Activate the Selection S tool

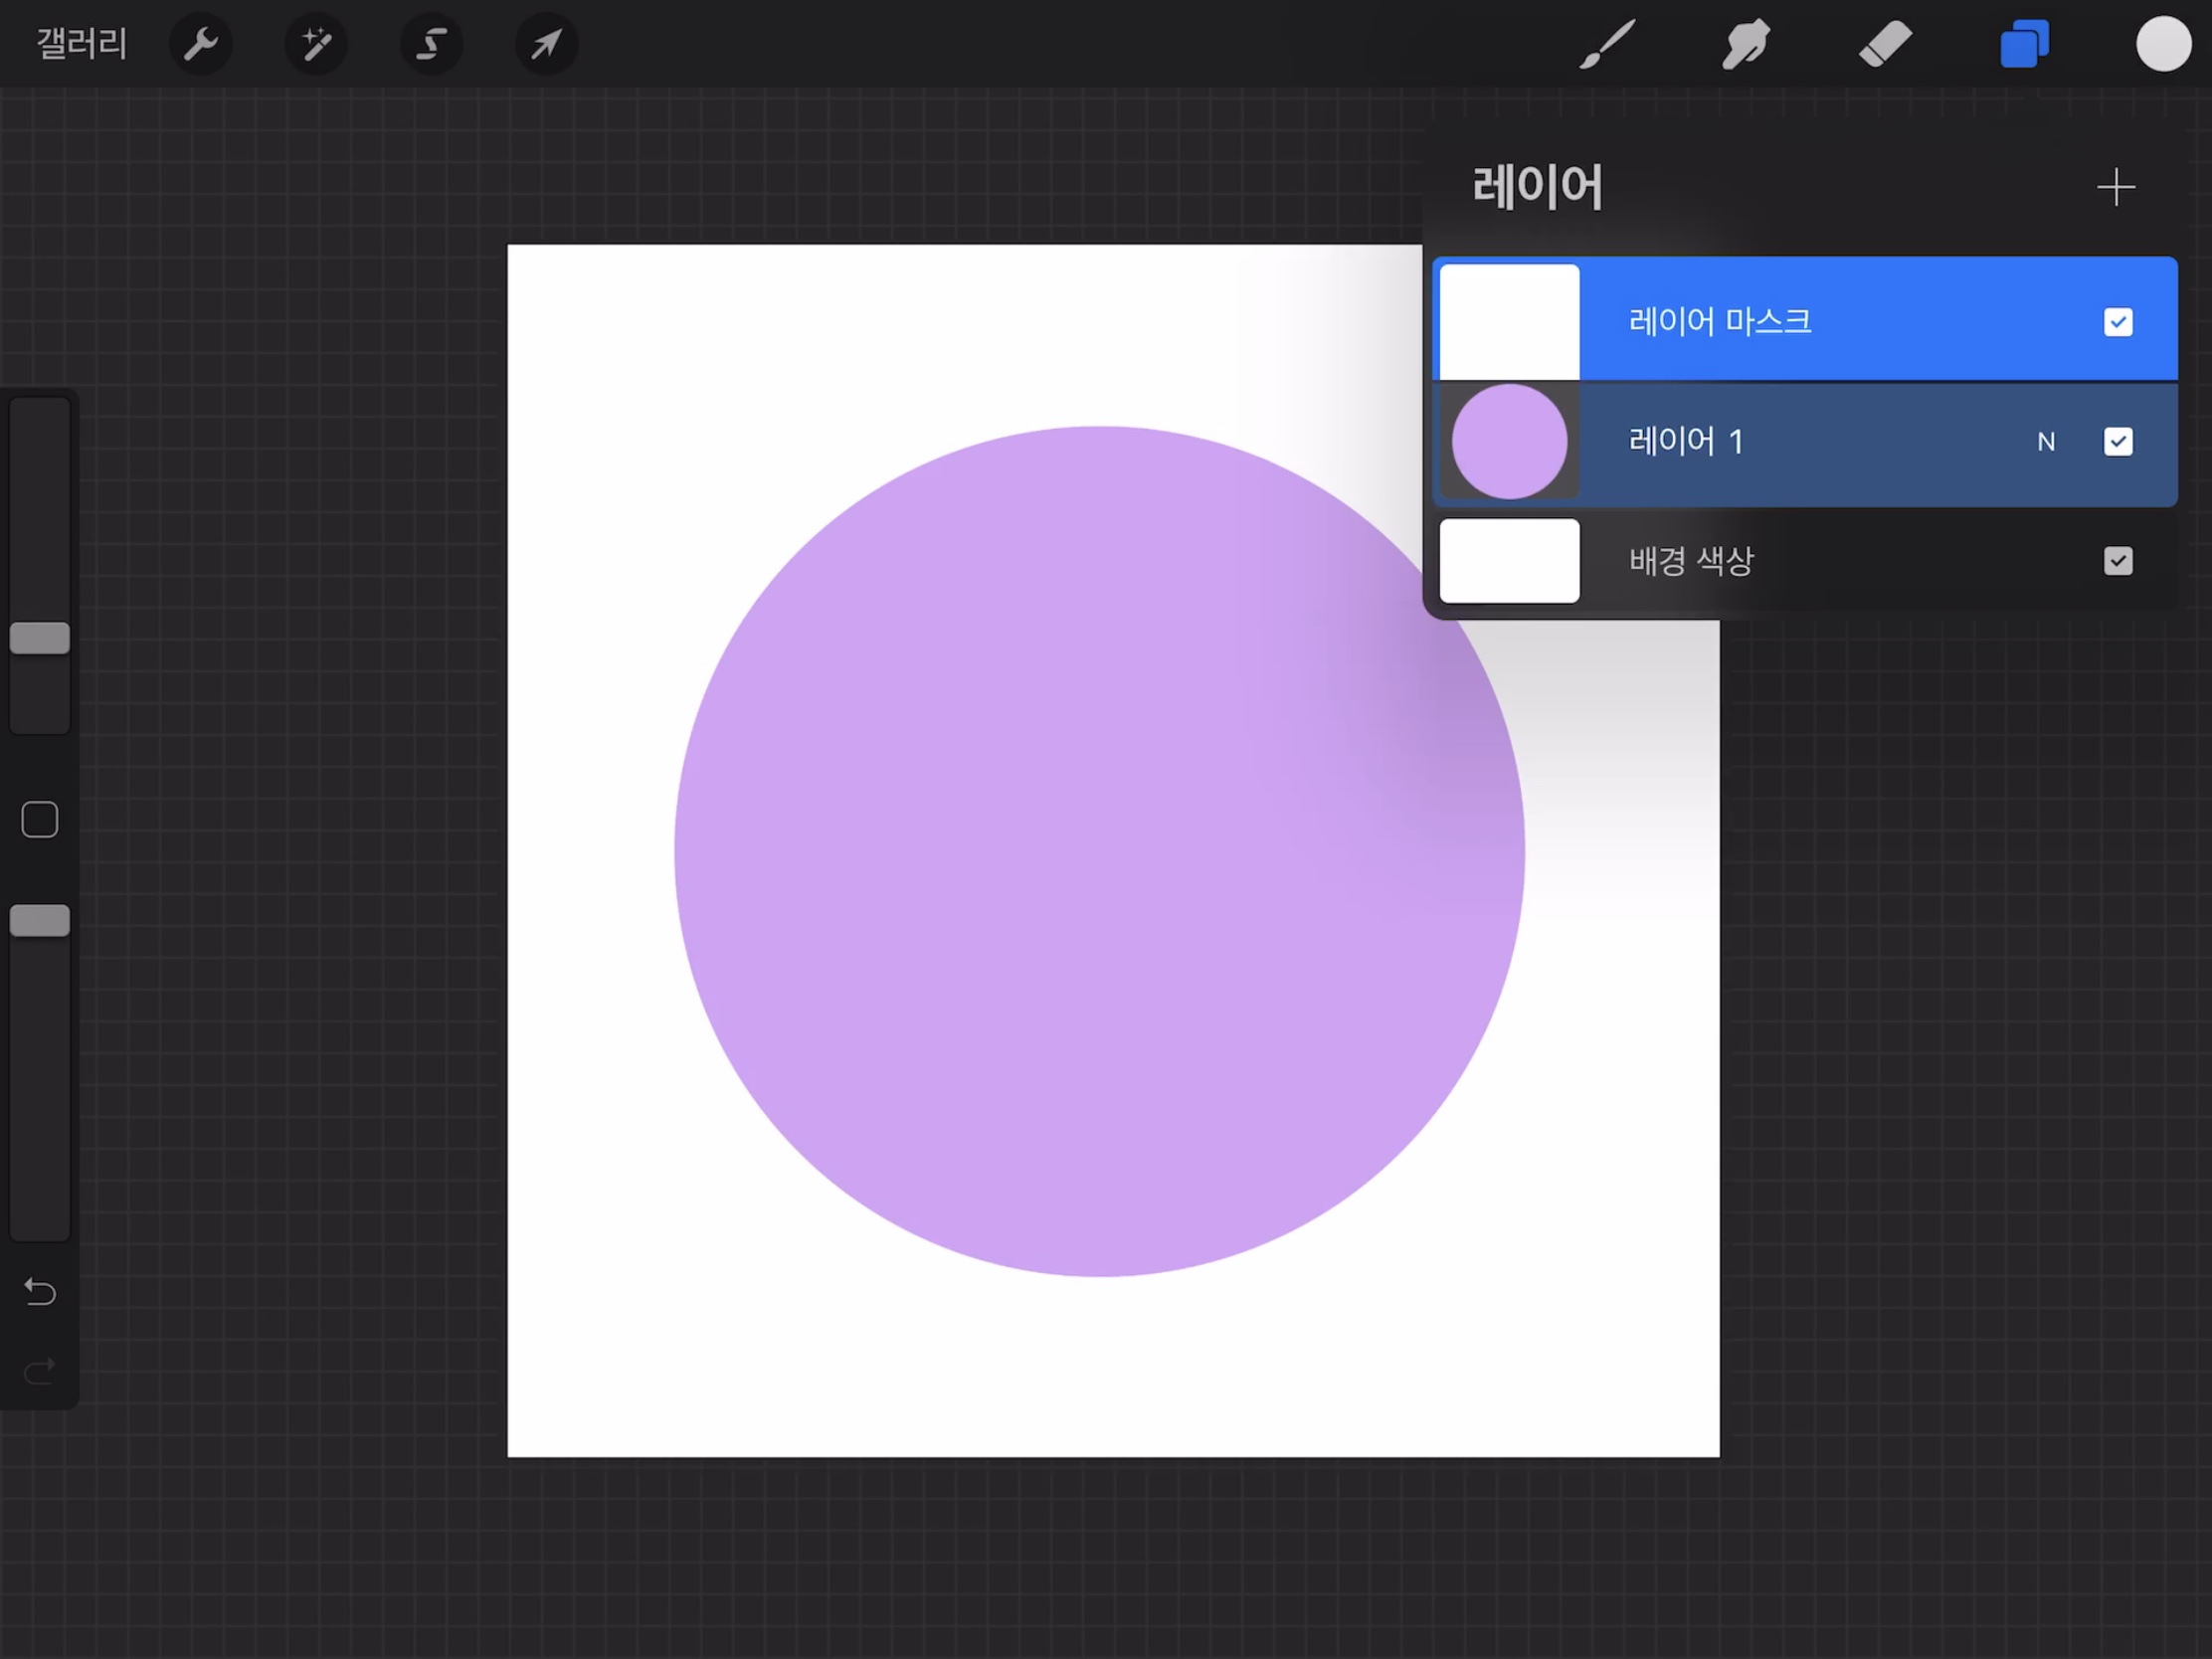click(x=431, y=44)
